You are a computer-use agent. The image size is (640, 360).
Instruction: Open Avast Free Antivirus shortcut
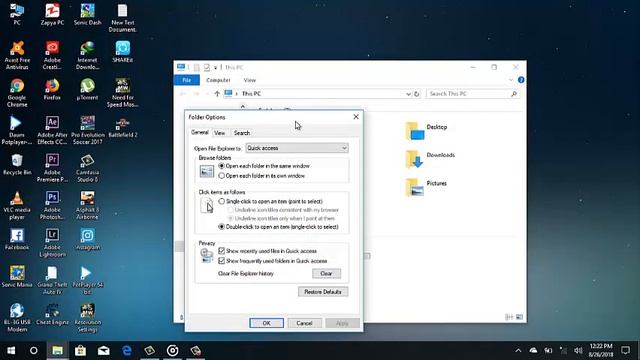17,56
